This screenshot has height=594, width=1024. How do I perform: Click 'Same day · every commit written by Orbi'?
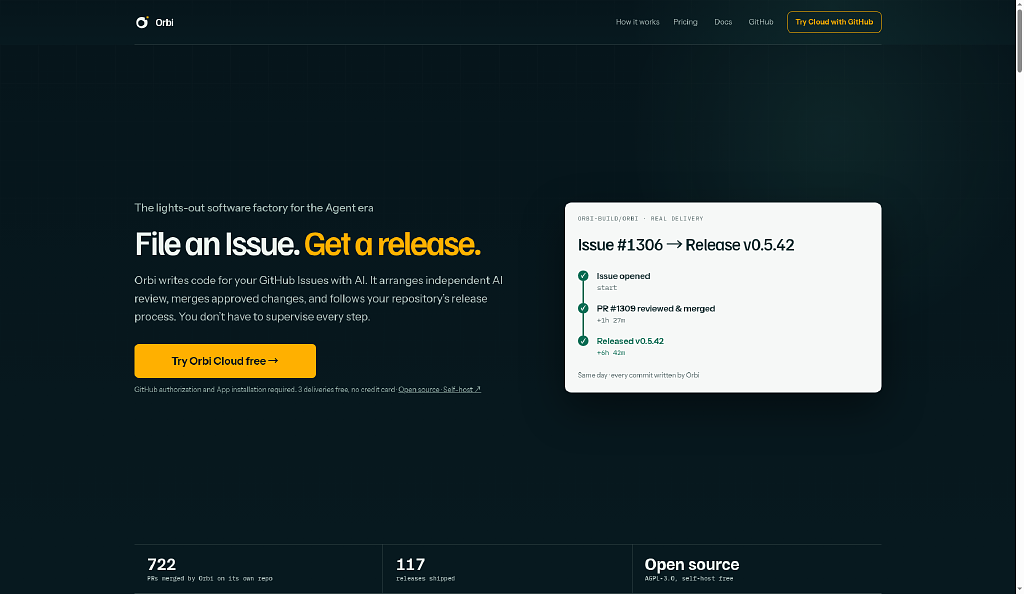tap(639, 375)
